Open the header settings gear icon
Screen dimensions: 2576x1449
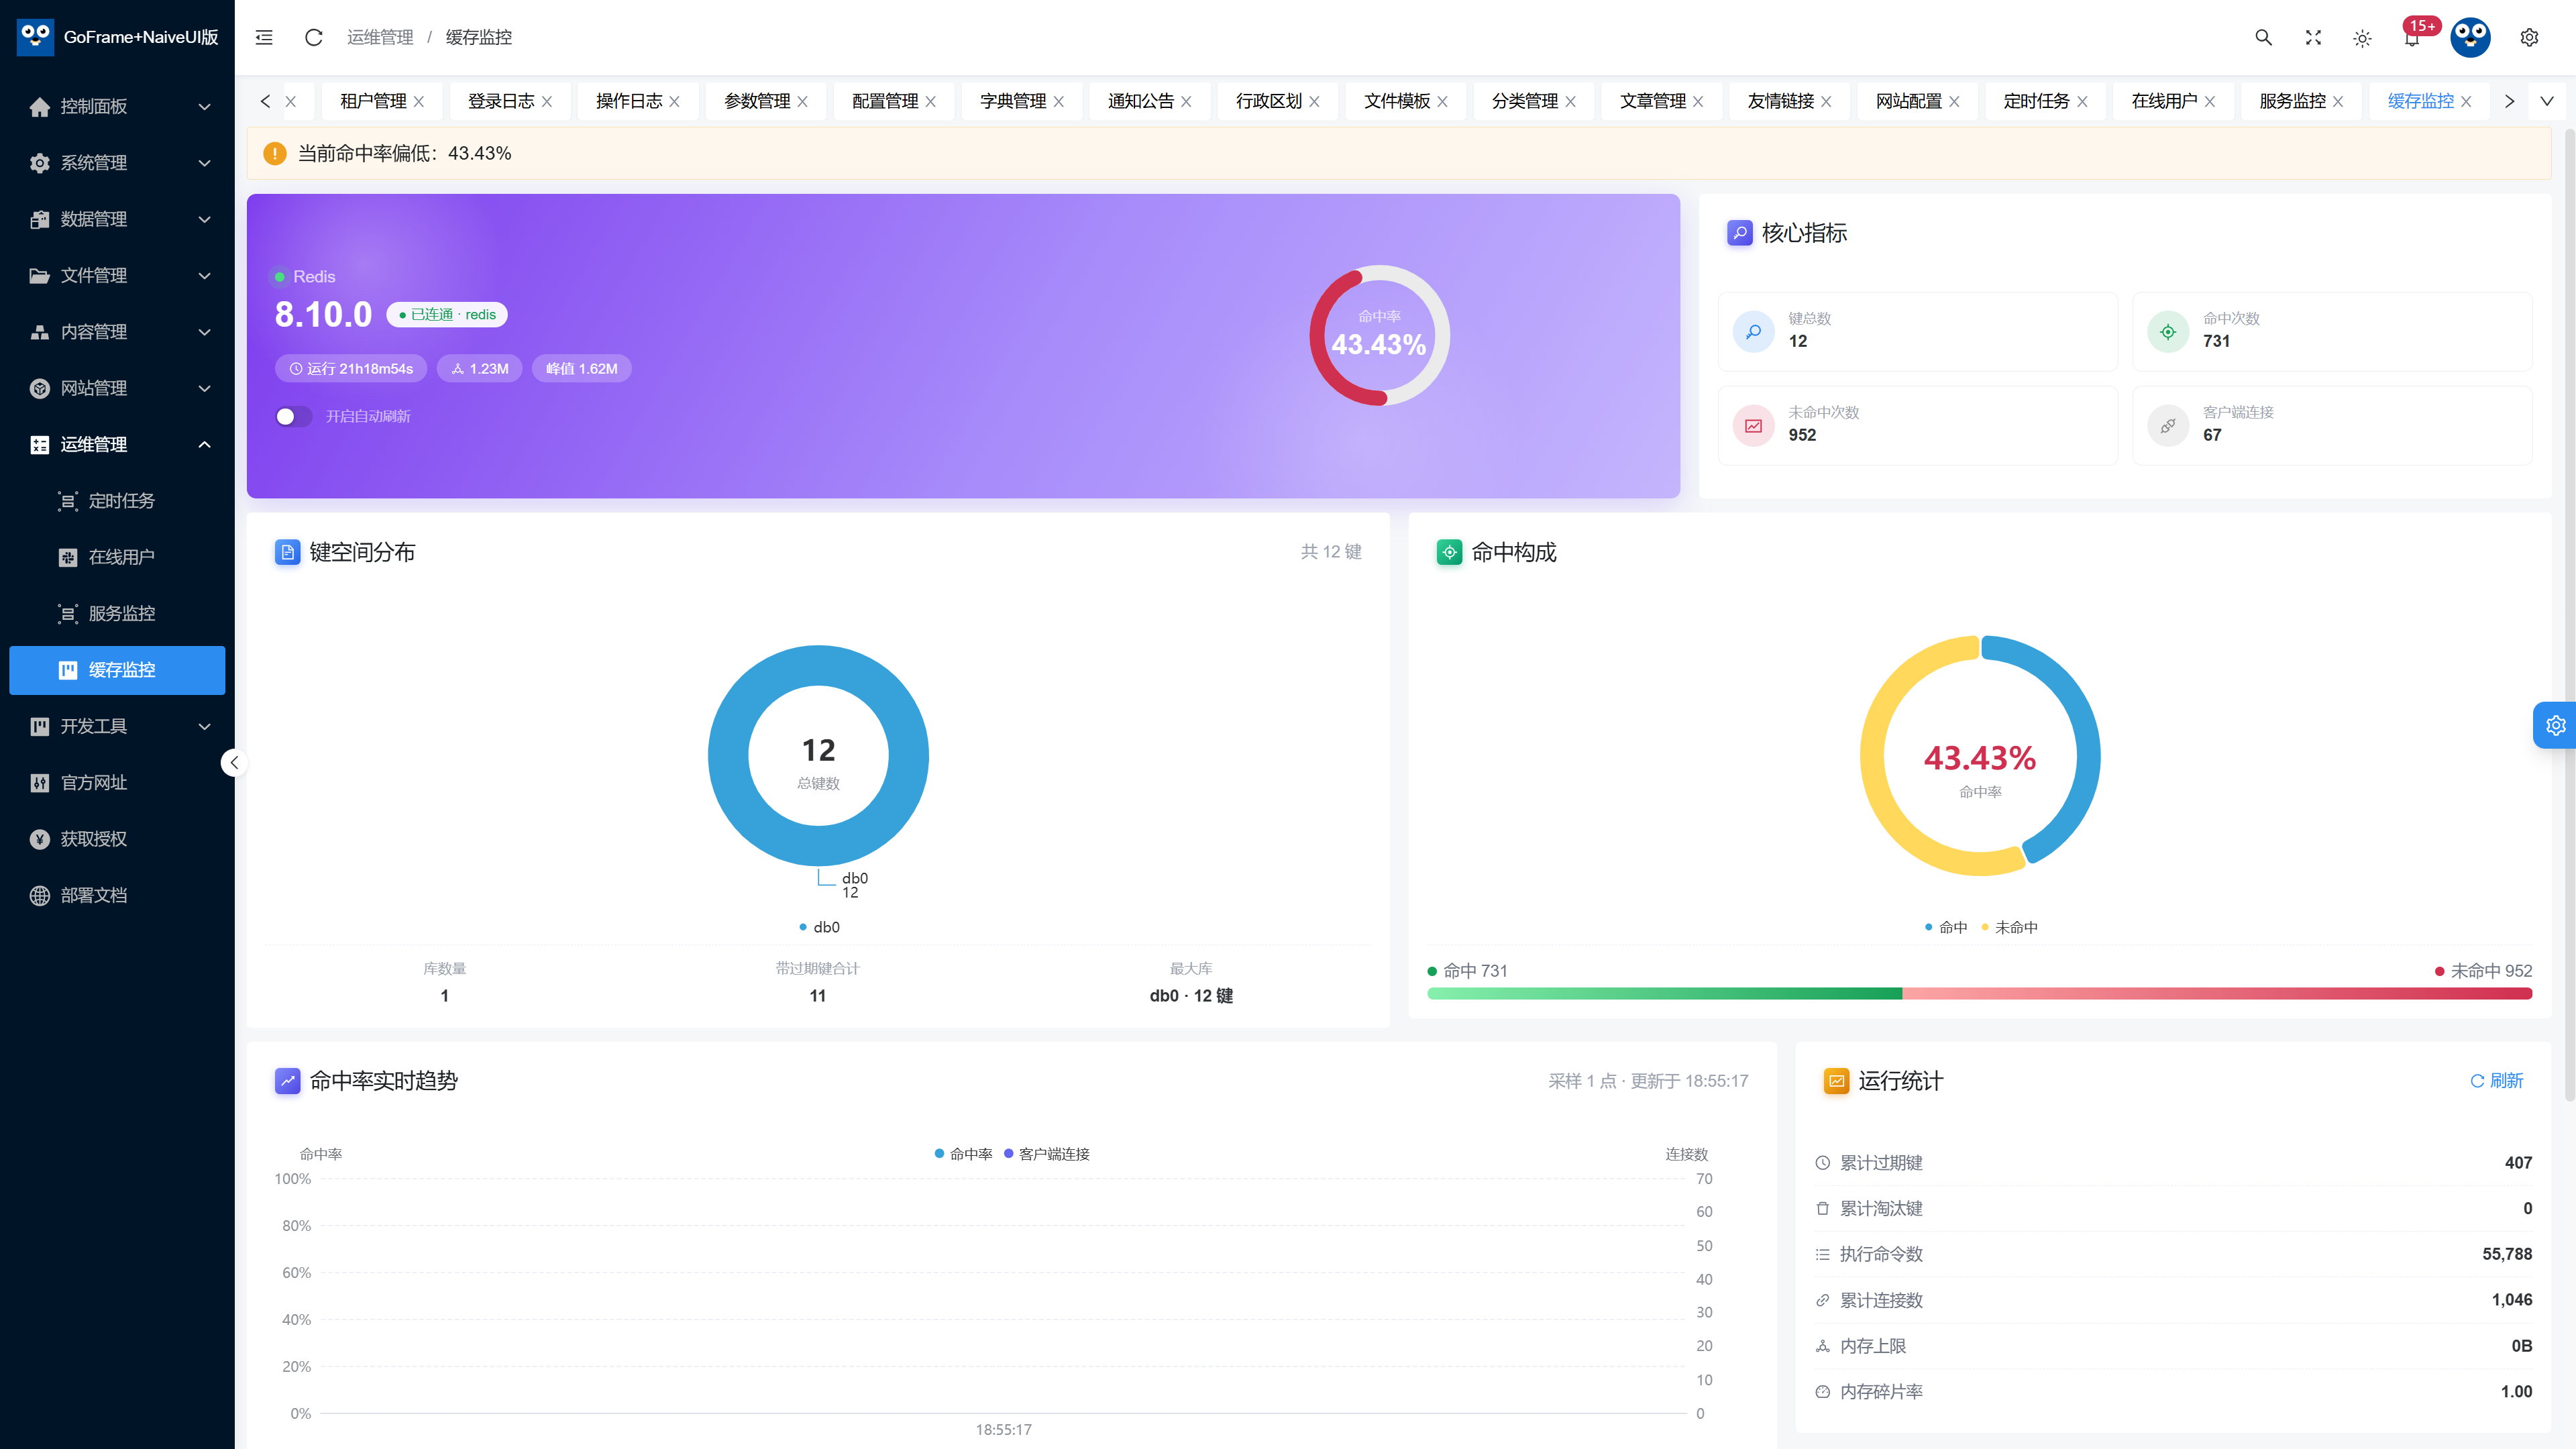(2529, 37)
